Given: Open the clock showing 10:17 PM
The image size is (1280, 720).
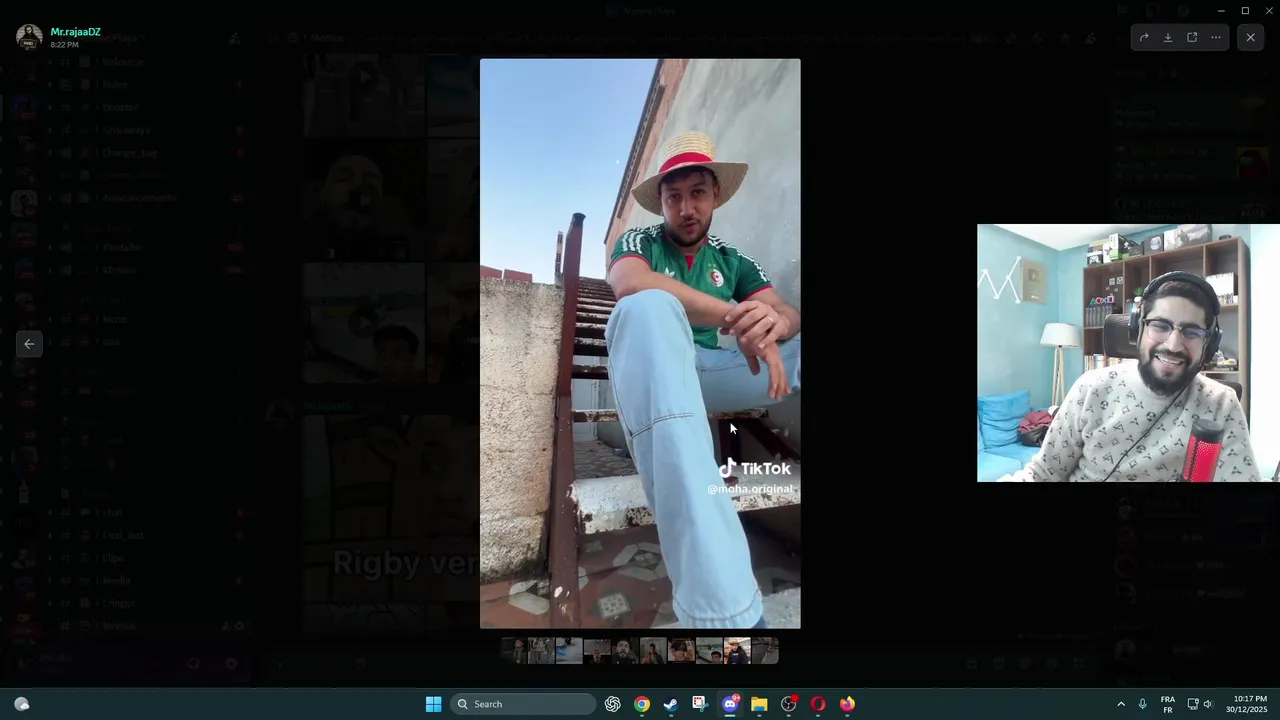Looking at the screenshot, I should click(1249, 704).
